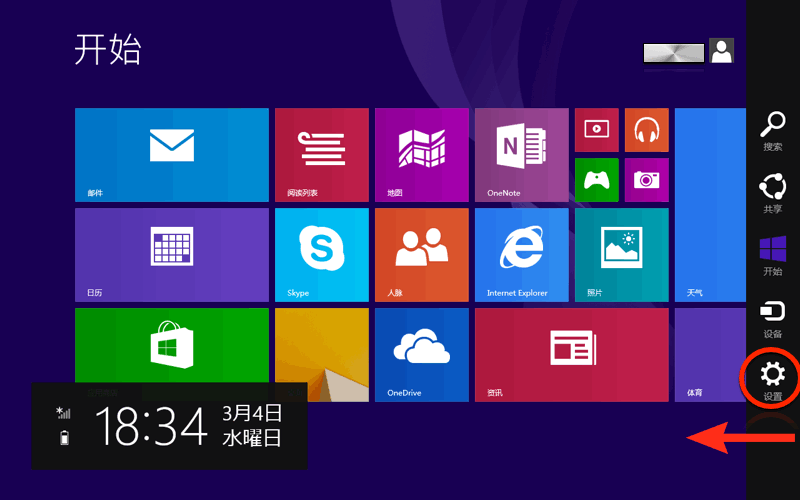The width and height of the screenshot is (800, 500).
Task: Open the small red Video tile
Action: [x=596, y=130]
